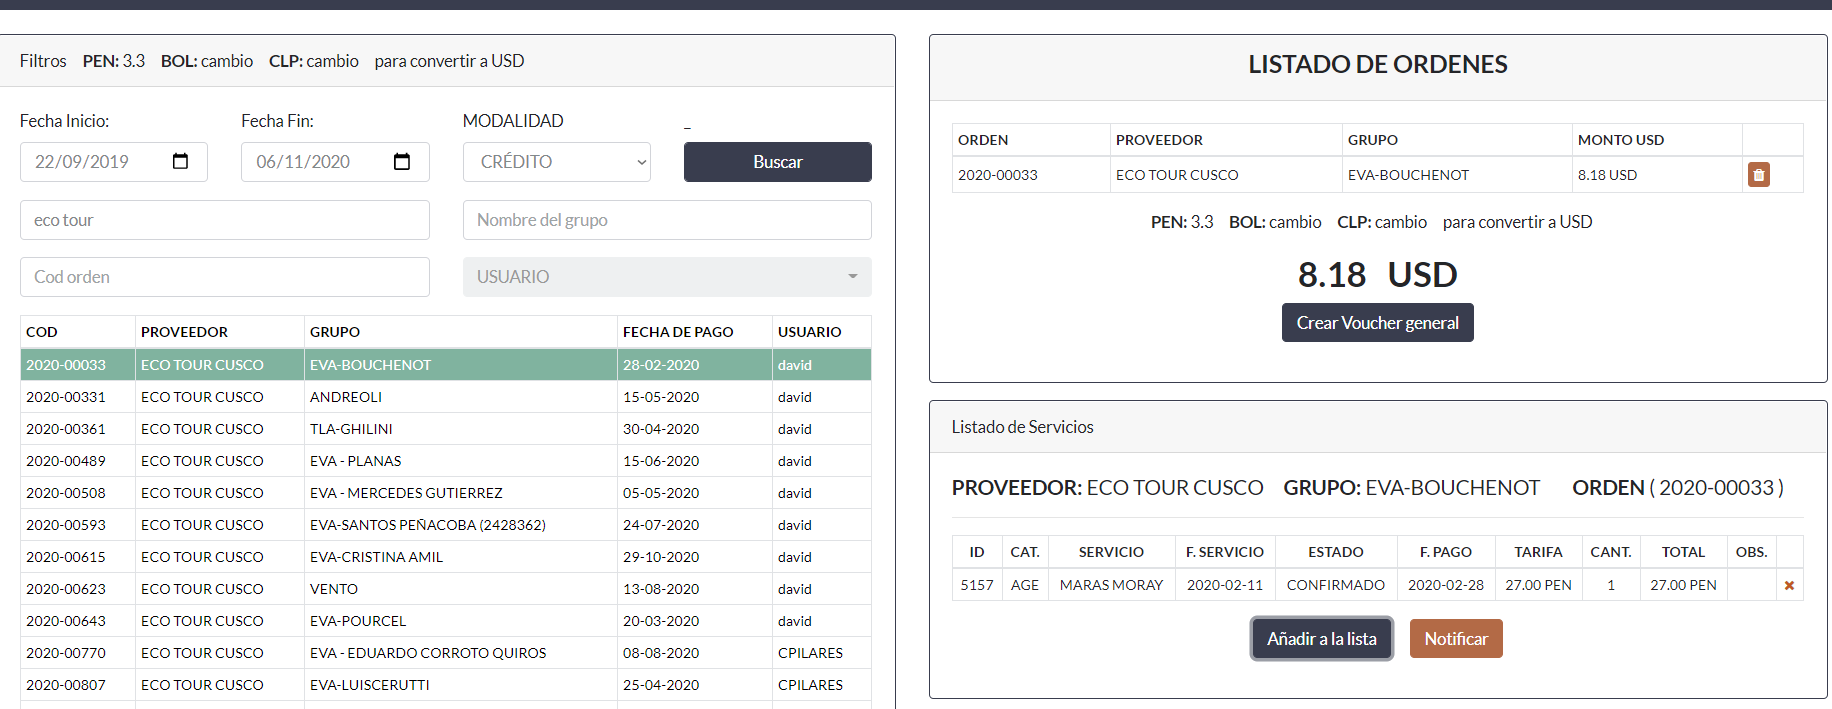
Task: Expand the MODALIDAD dropdown
Action: point(556,162)
